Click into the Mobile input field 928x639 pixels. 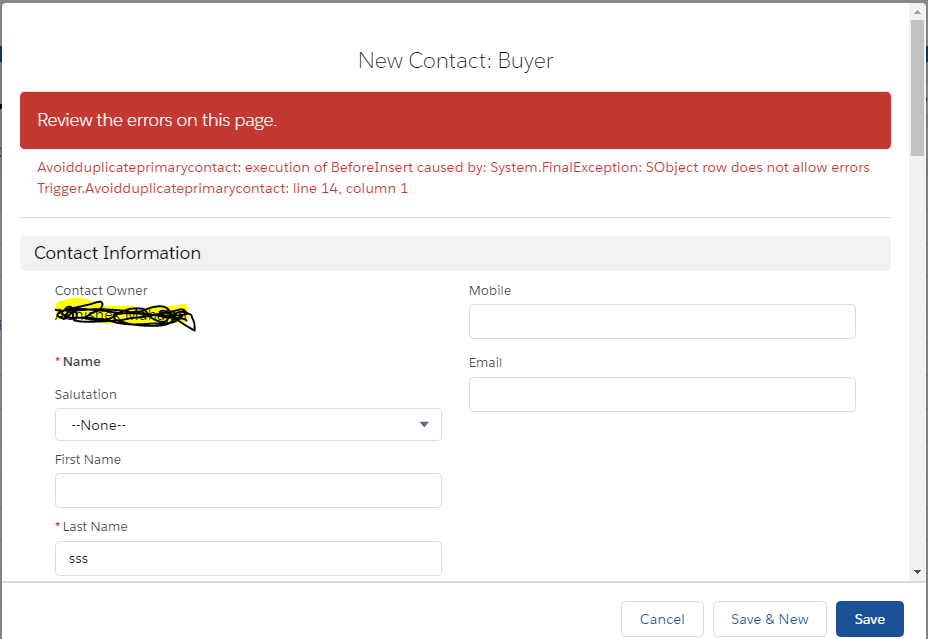(x=662, y=322)
